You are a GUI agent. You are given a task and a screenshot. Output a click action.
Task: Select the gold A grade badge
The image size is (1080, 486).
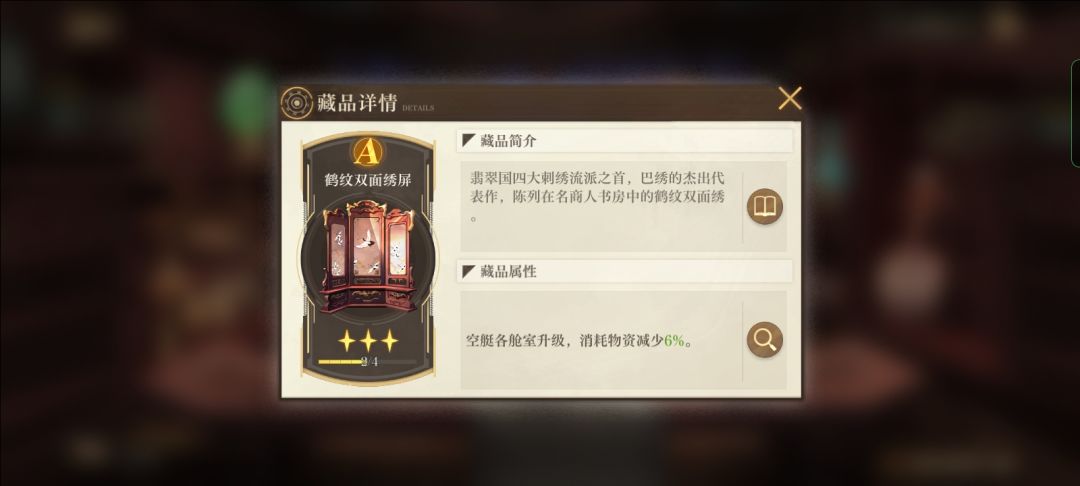368,152
